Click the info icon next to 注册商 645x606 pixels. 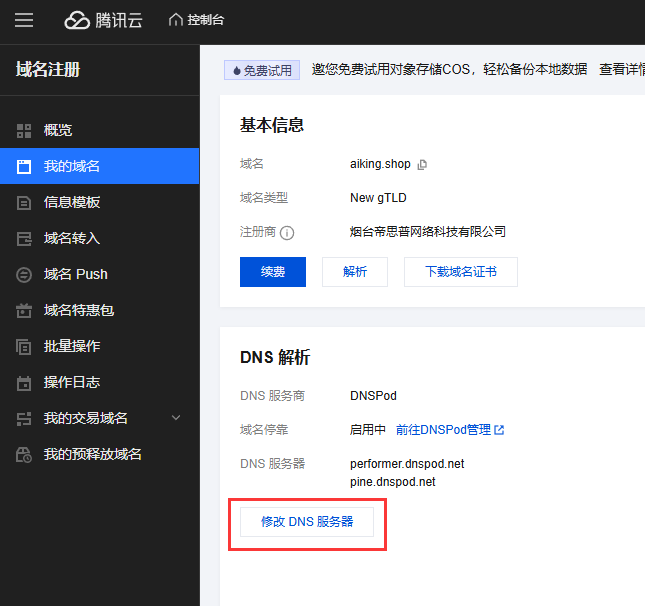[287, 233]
